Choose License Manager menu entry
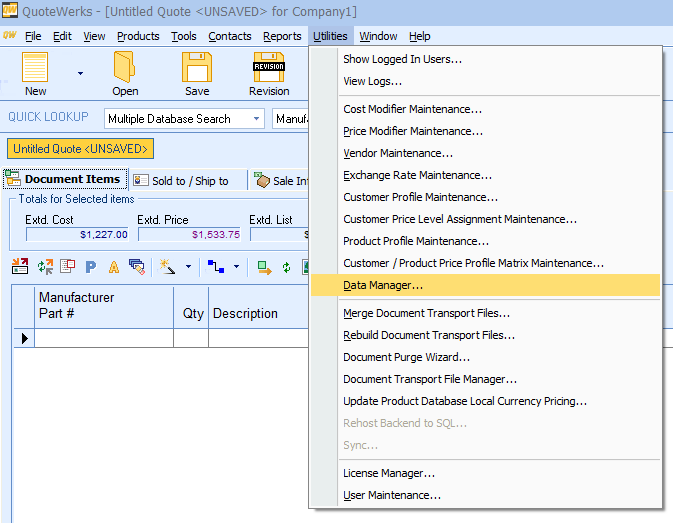673x523 pixels. tap(389, 473)
